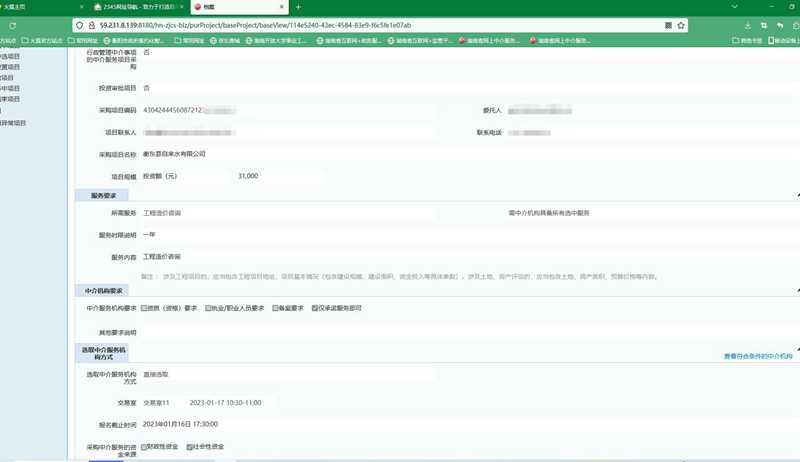The image size is (800, 462).
Task: Reload the page with the refresh icon
Action: pyautogui.click(x=12, y=25)
